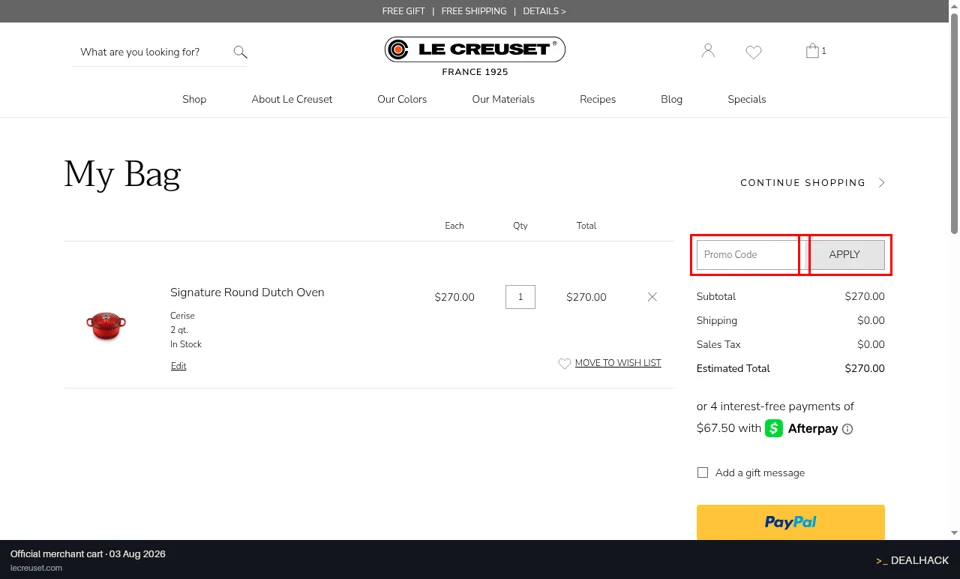The height and width of the screenshot is (579, 960).
Task: Open the Our Materials menu
Action: (503, 99)
